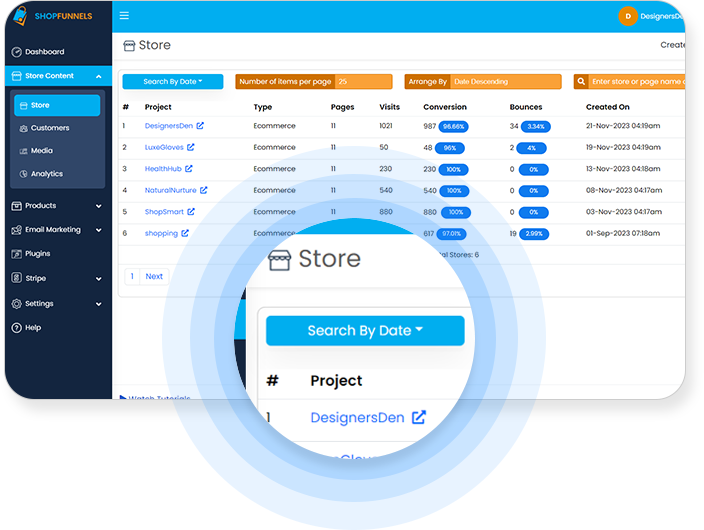Click the hamburger menu icon

point(124,16)
